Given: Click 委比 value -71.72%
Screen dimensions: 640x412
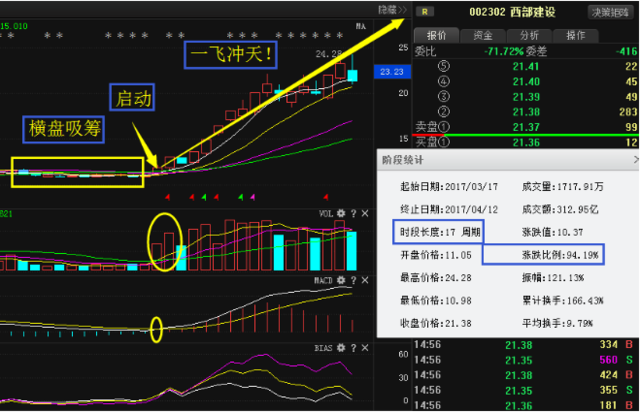Looking at the screenshot, I should tap(504, 51).
